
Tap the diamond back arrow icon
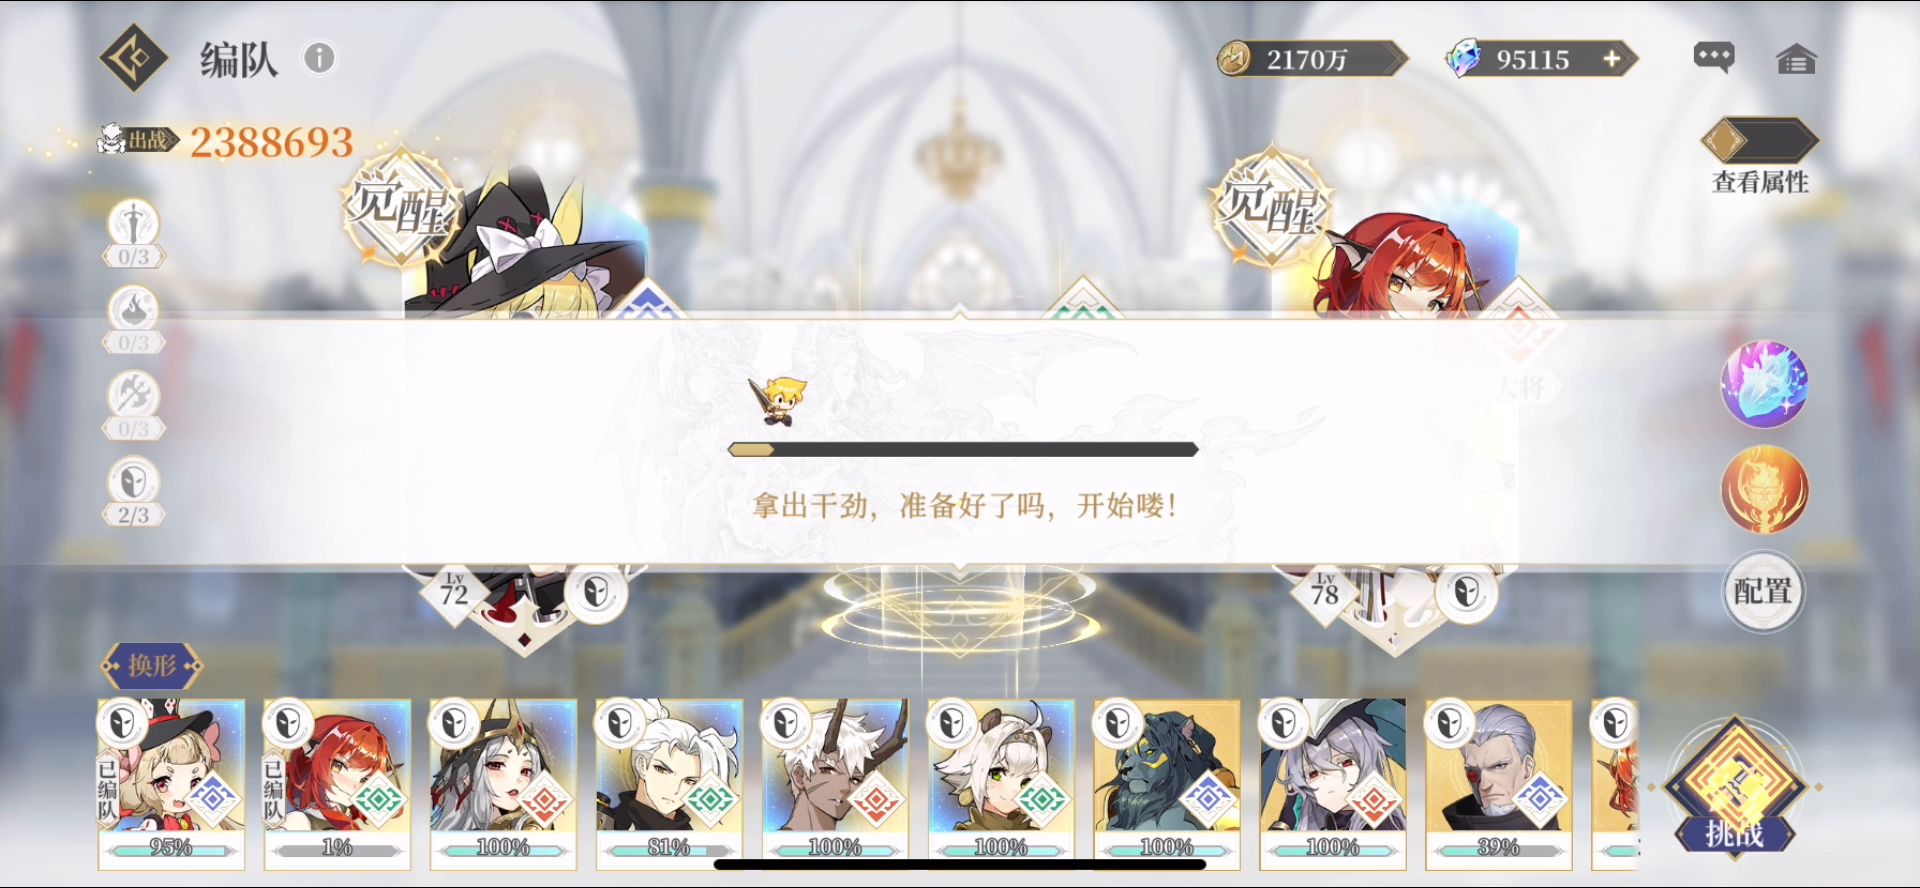coord(134,58)
